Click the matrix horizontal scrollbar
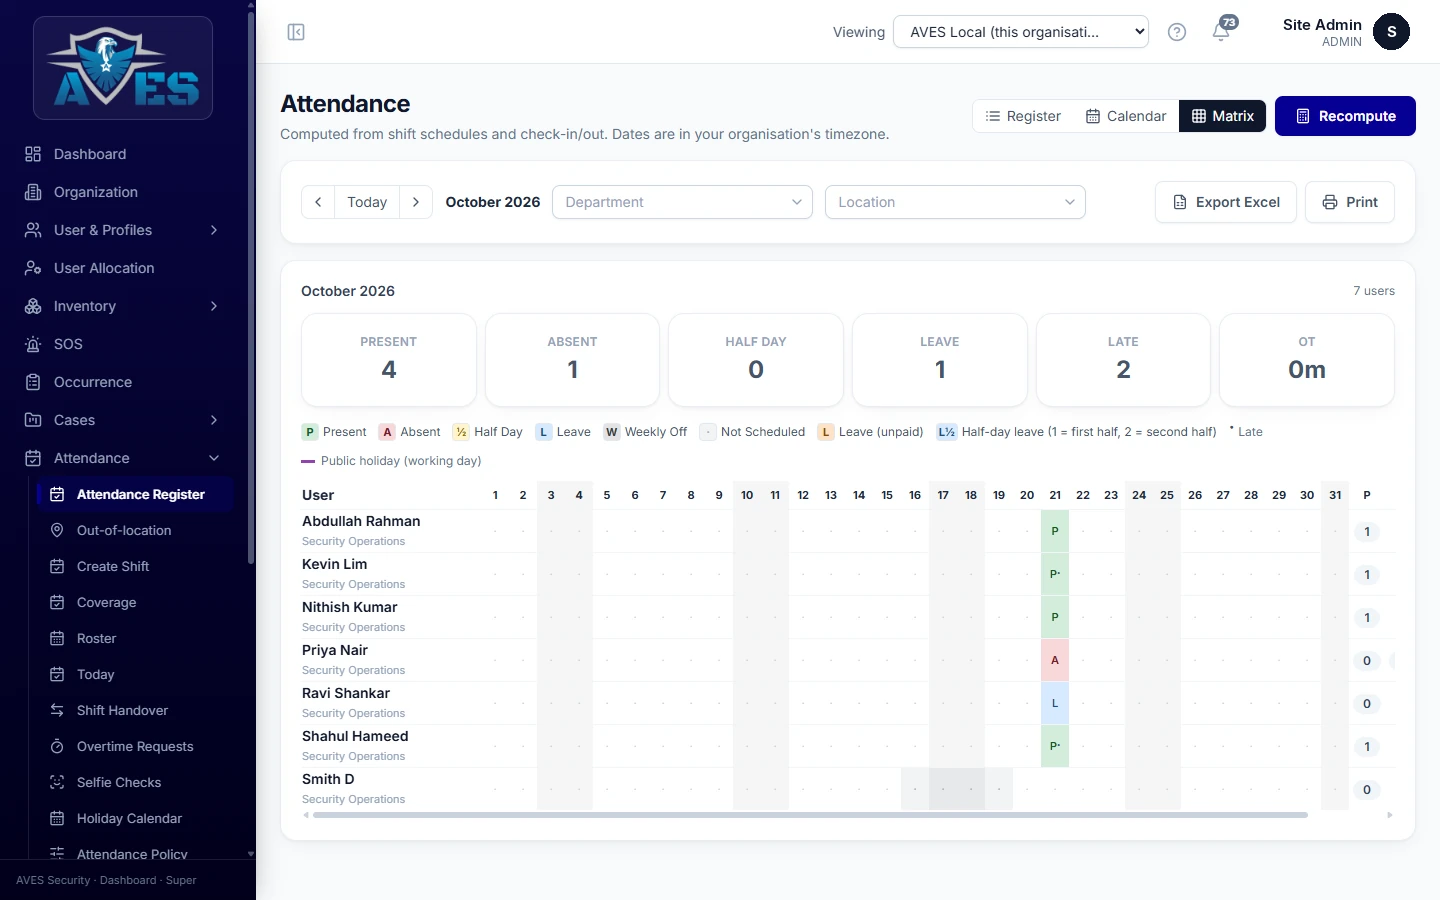1440x900 pixels. [810, 815]
